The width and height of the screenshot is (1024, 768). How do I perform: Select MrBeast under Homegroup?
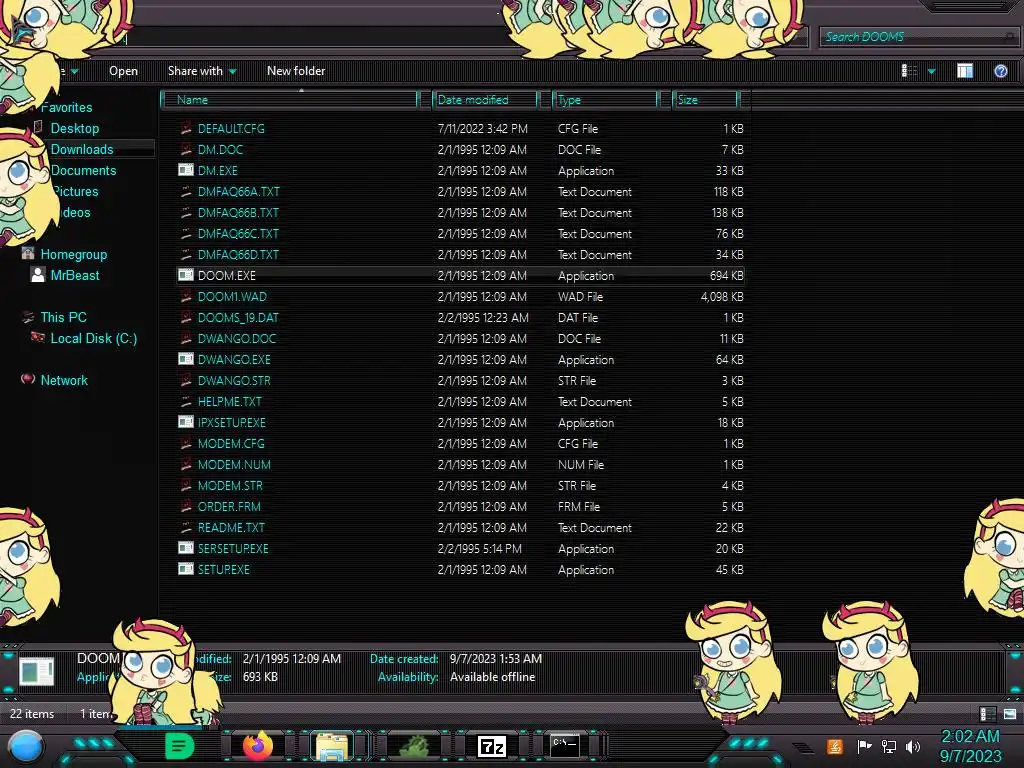[x=75, y=275]
